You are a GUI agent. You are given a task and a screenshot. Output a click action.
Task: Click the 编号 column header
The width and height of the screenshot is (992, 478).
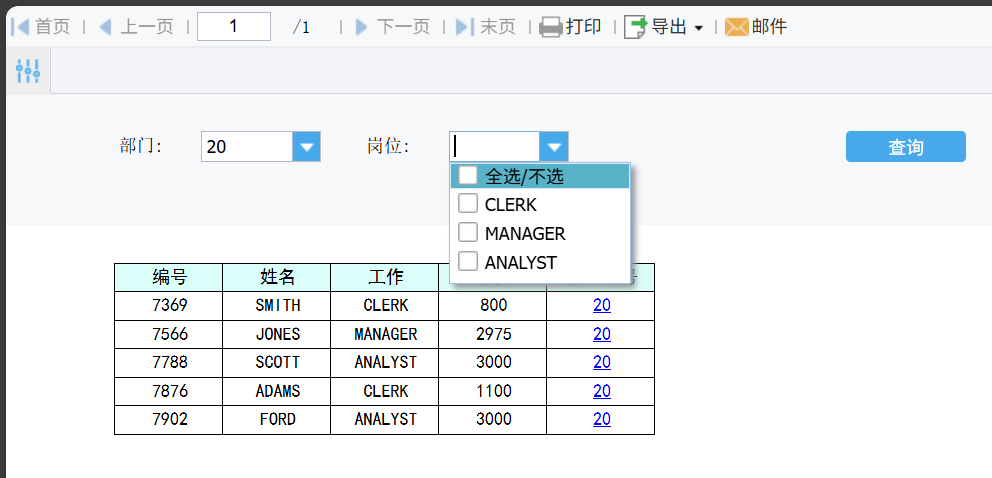tap(169, 278)
